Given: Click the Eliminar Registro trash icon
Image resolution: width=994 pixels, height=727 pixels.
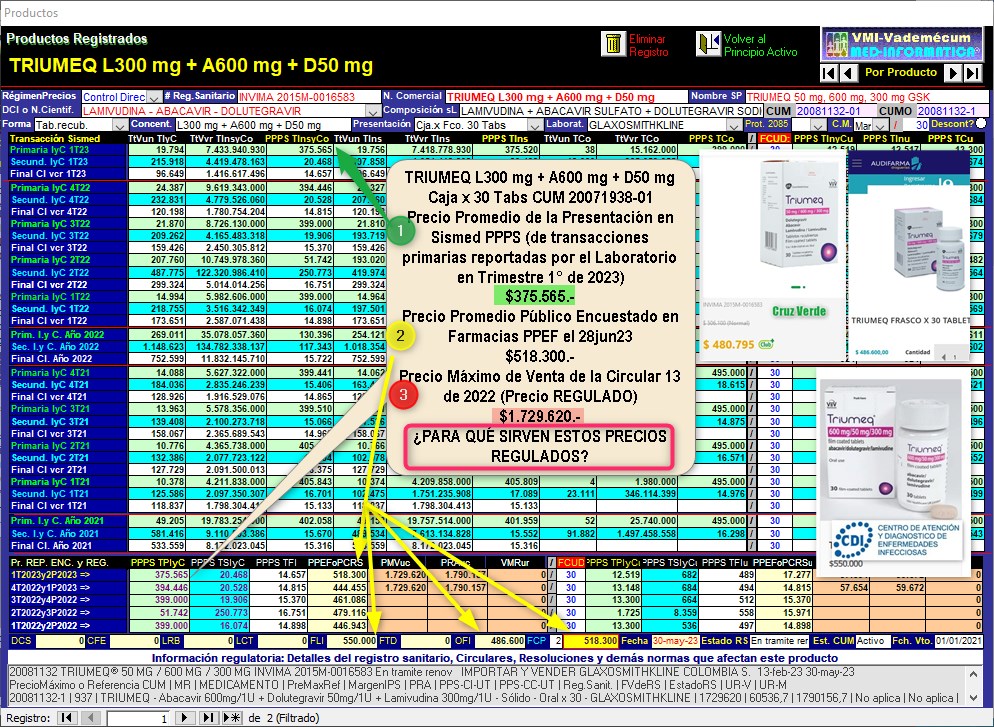Looking at the screenshot, I should (x=612, y=44).
